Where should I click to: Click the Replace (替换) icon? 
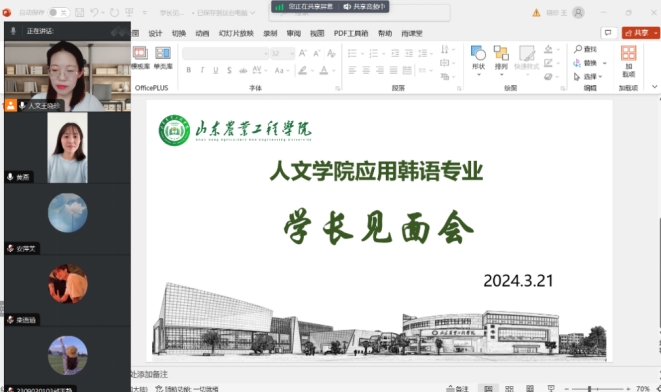(x=577, y=63)
